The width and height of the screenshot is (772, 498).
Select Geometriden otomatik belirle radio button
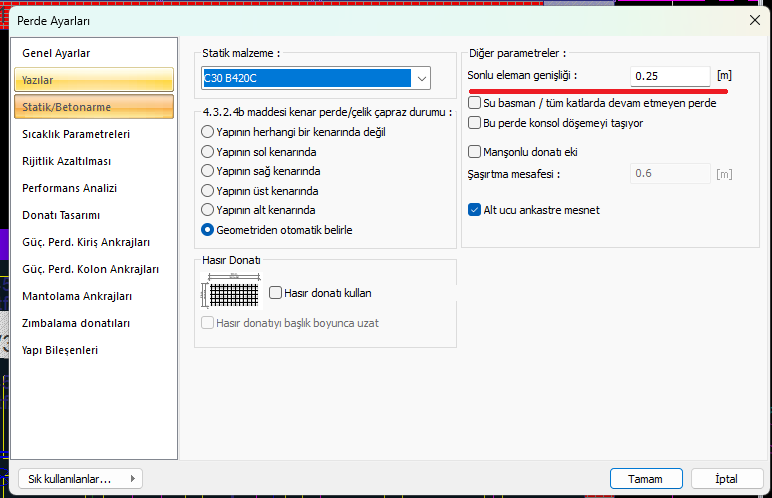pos(208,230)
